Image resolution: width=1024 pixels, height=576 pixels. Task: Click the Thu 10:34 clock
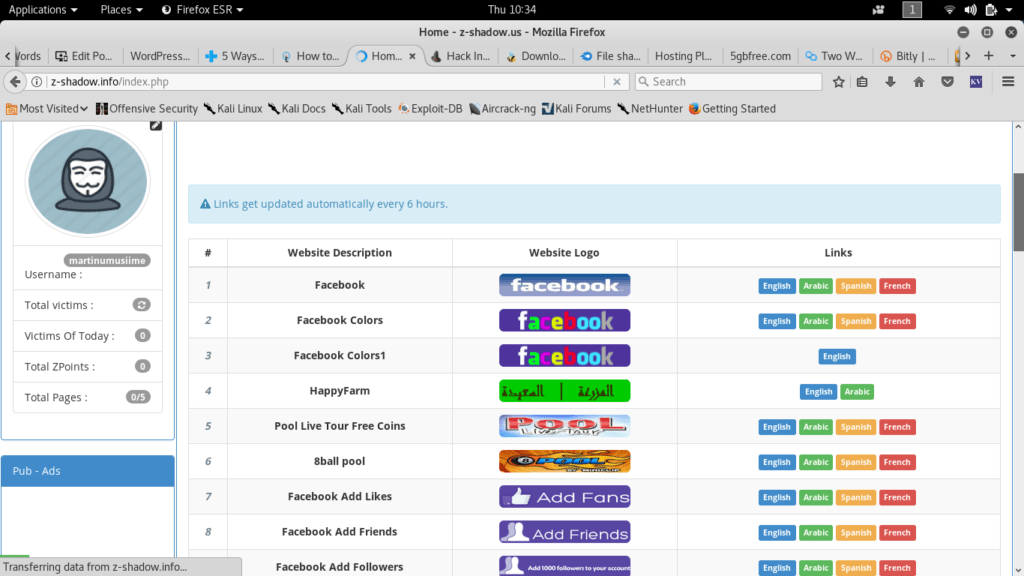tap(512, 10)
